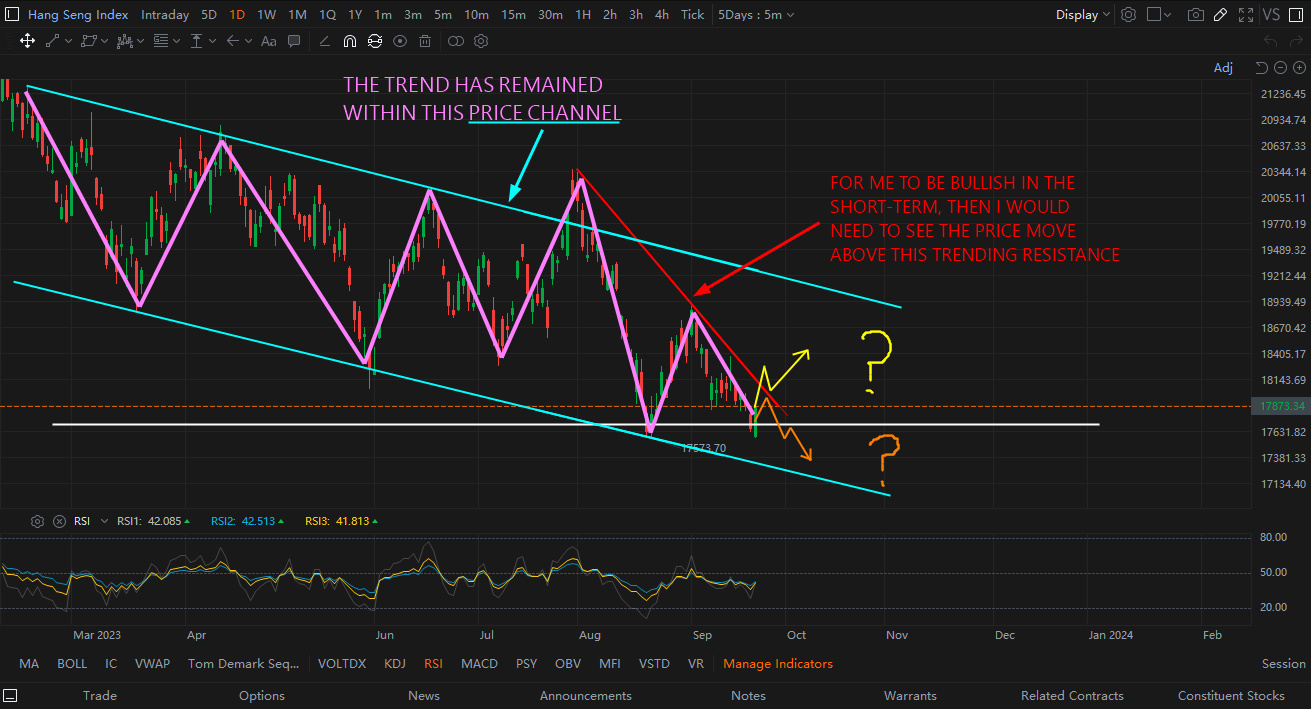Undo last drawing action
The height and width of the screenshot is (709, 1311).
1270,41
